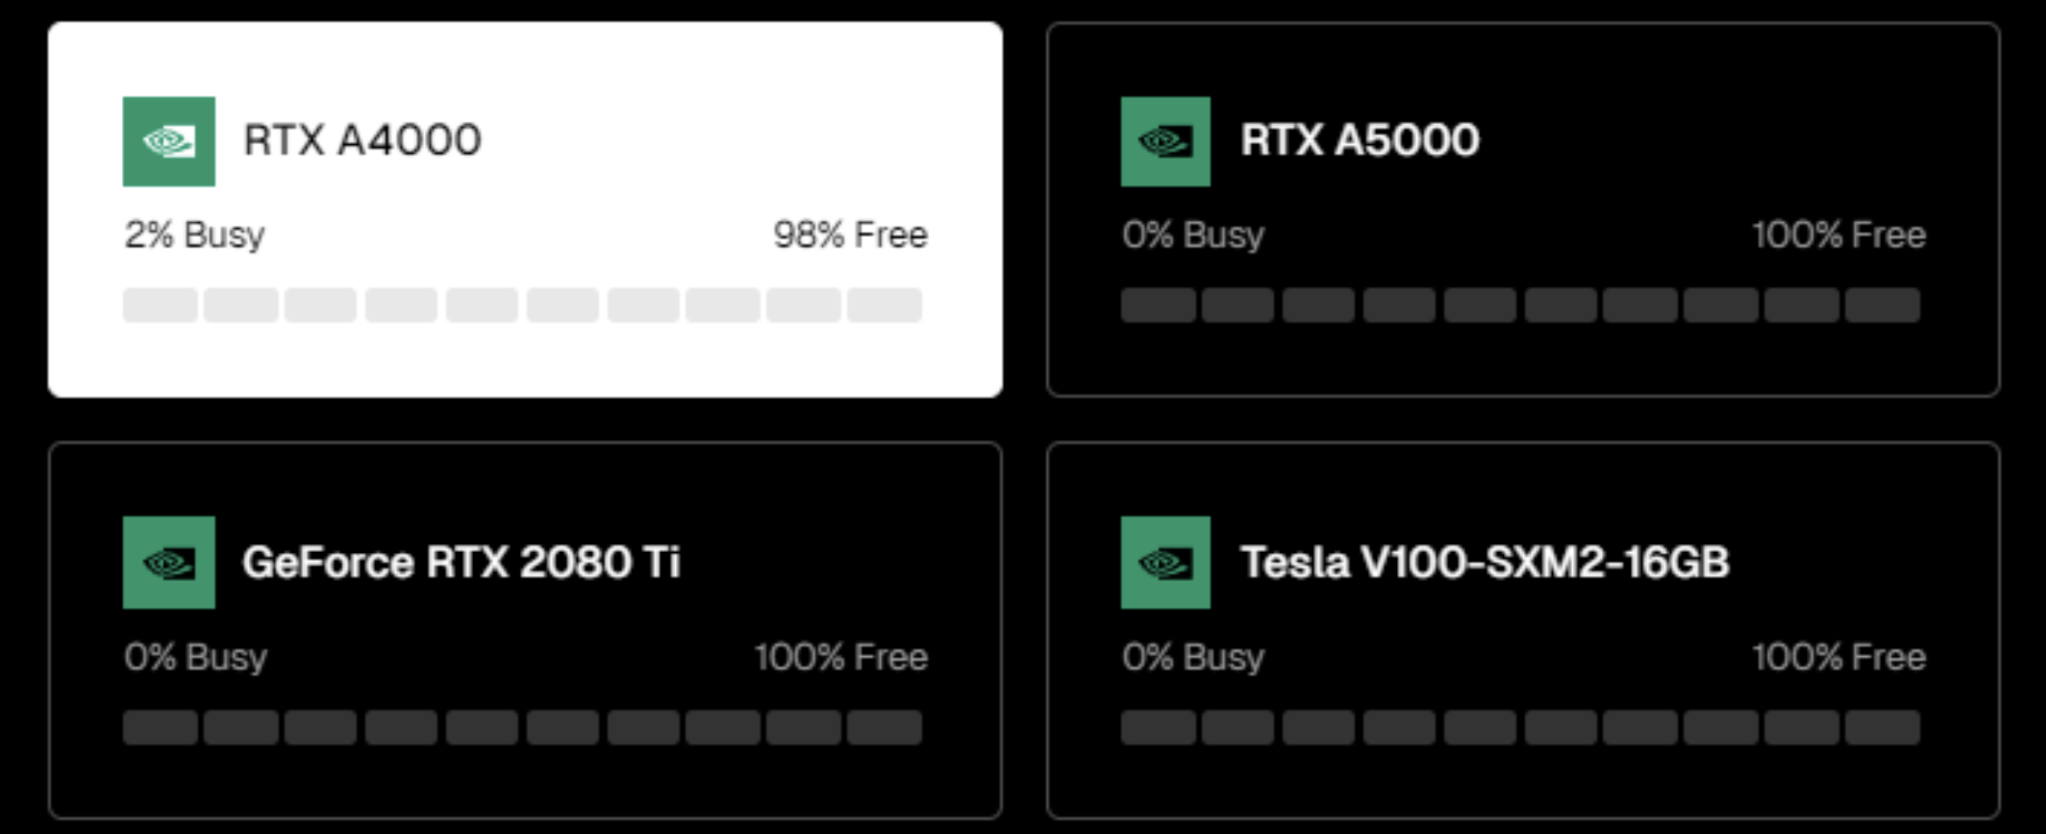Viewport: 2046px width, 834px height.
Task: Click the 2% Busy label
Action: pos(195,235)
